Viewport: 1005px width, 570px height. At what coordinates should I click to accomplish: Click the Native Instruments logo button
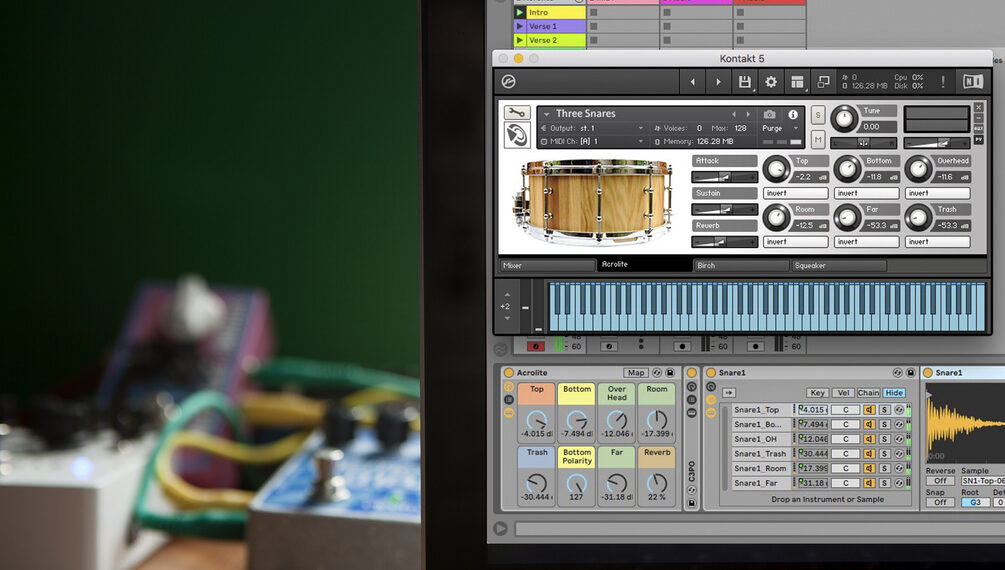tap(972, 82)
